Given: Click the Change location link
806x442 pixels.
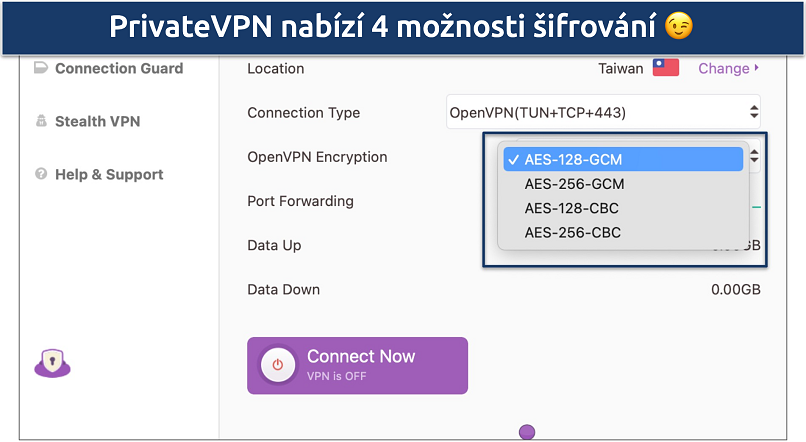Looking at the screenshot, I should [723, 68].
